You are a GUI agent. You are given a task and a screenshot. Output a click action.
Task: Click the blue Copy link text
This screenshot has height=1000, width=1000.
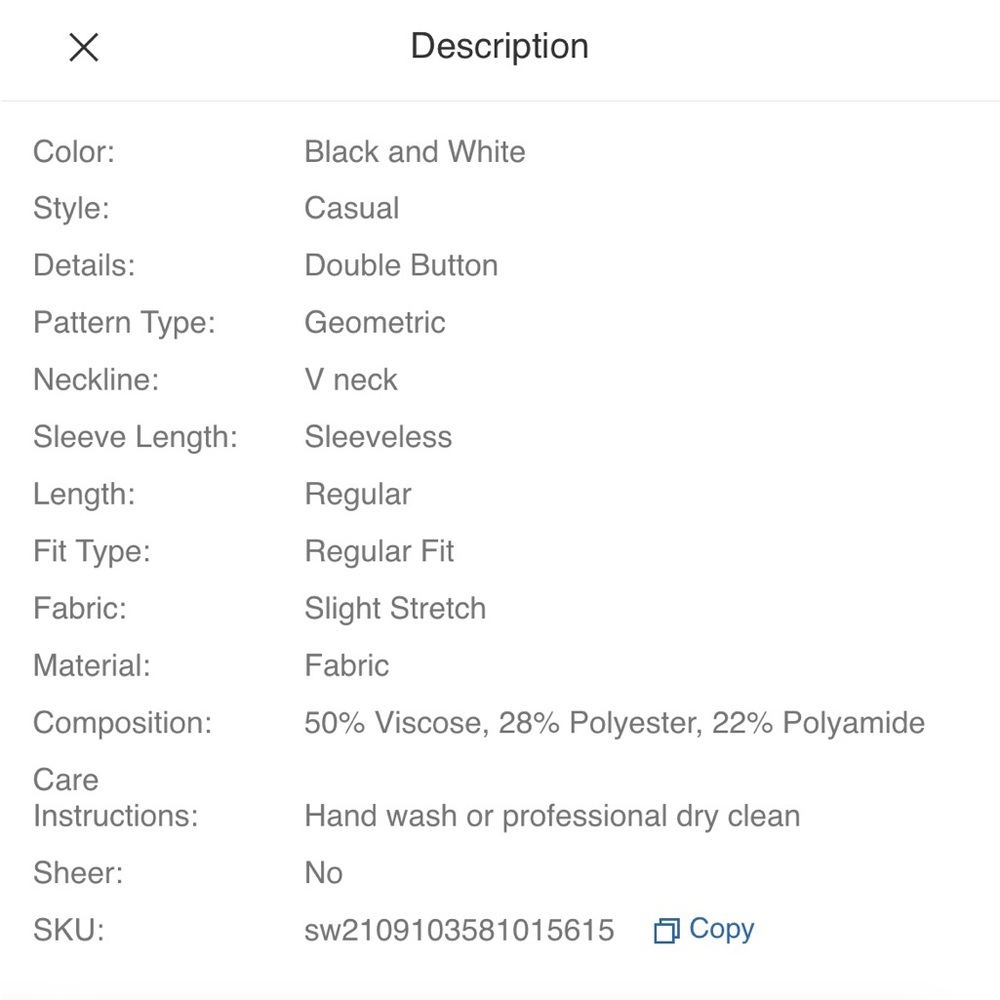click(721, 929)
